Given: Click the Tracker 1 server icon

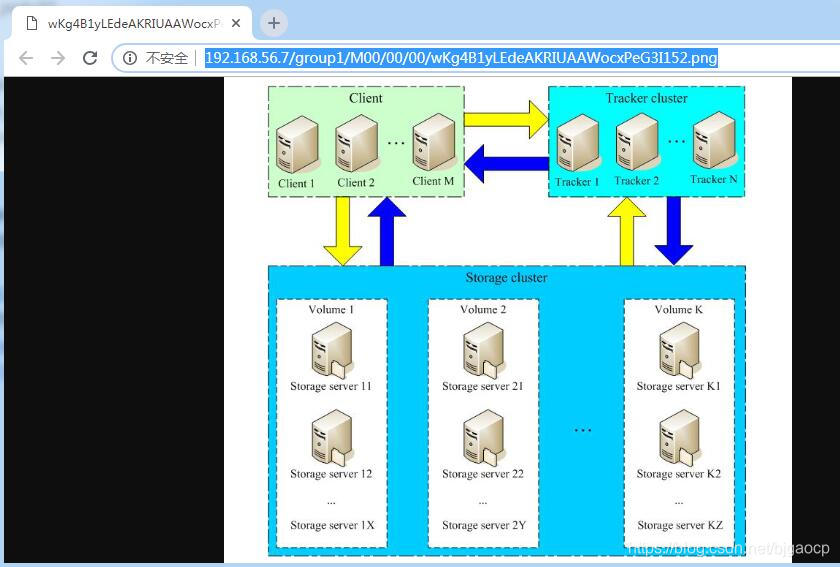Looking at the screenshot, I should click(x=578, y=143).
